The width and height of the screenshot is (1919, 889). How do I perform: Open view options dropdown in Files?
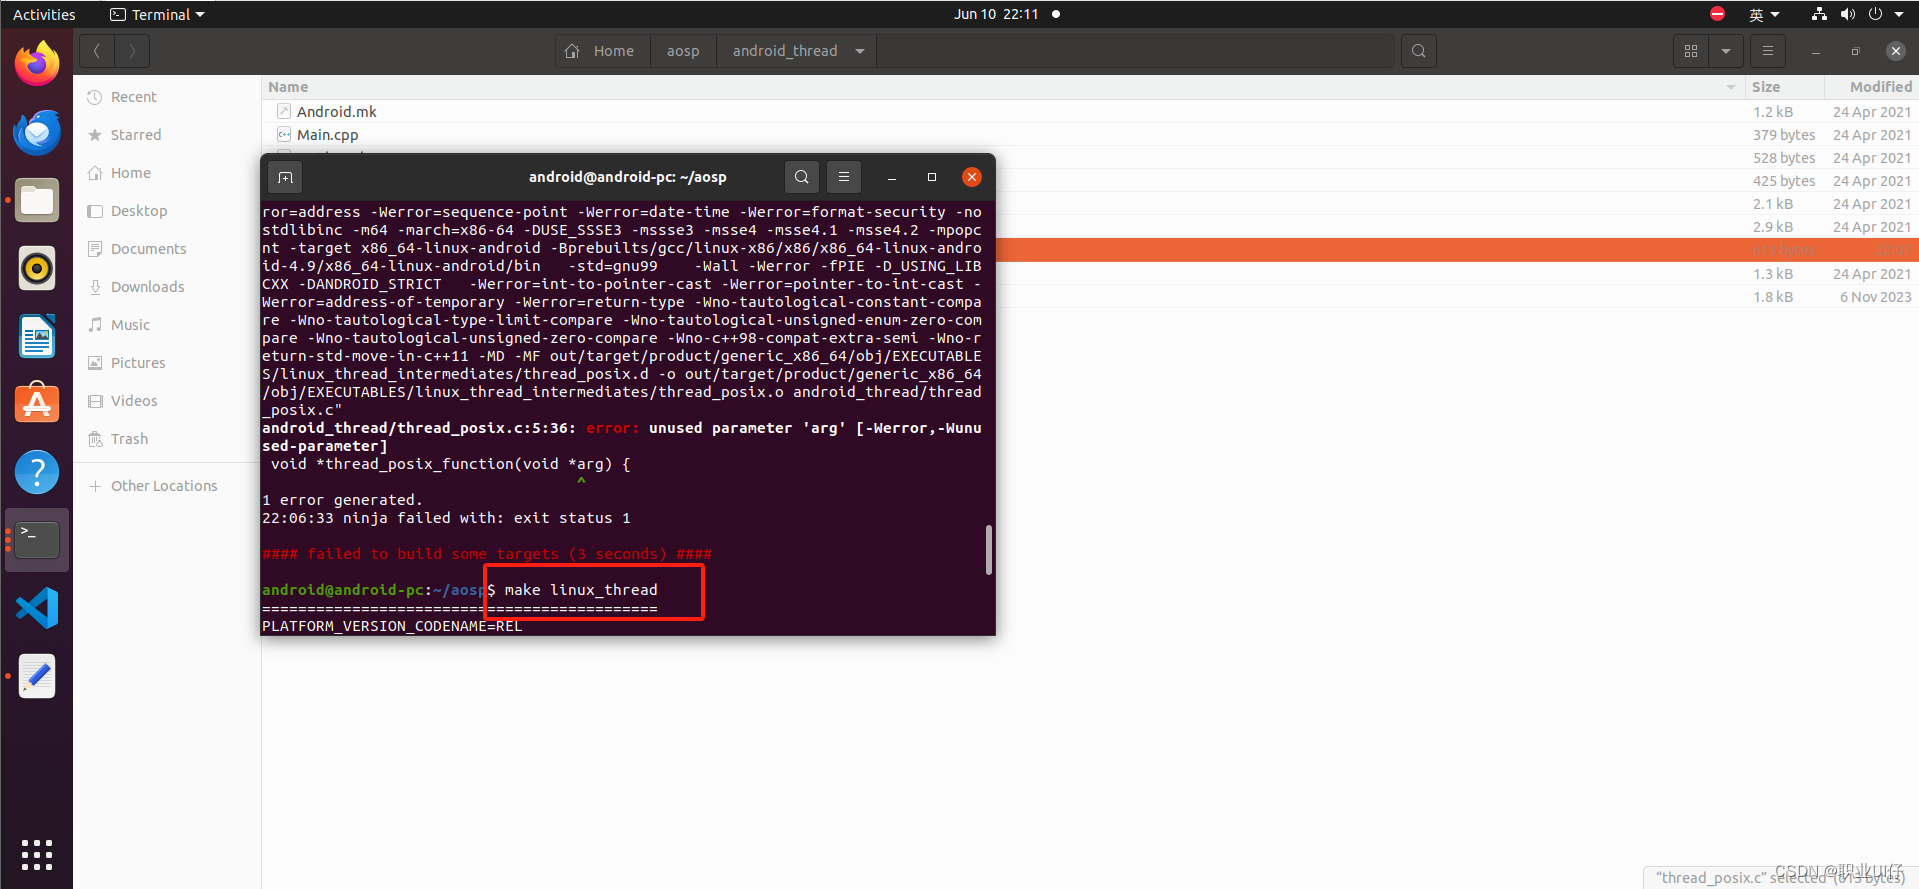tap(1726, 51)
